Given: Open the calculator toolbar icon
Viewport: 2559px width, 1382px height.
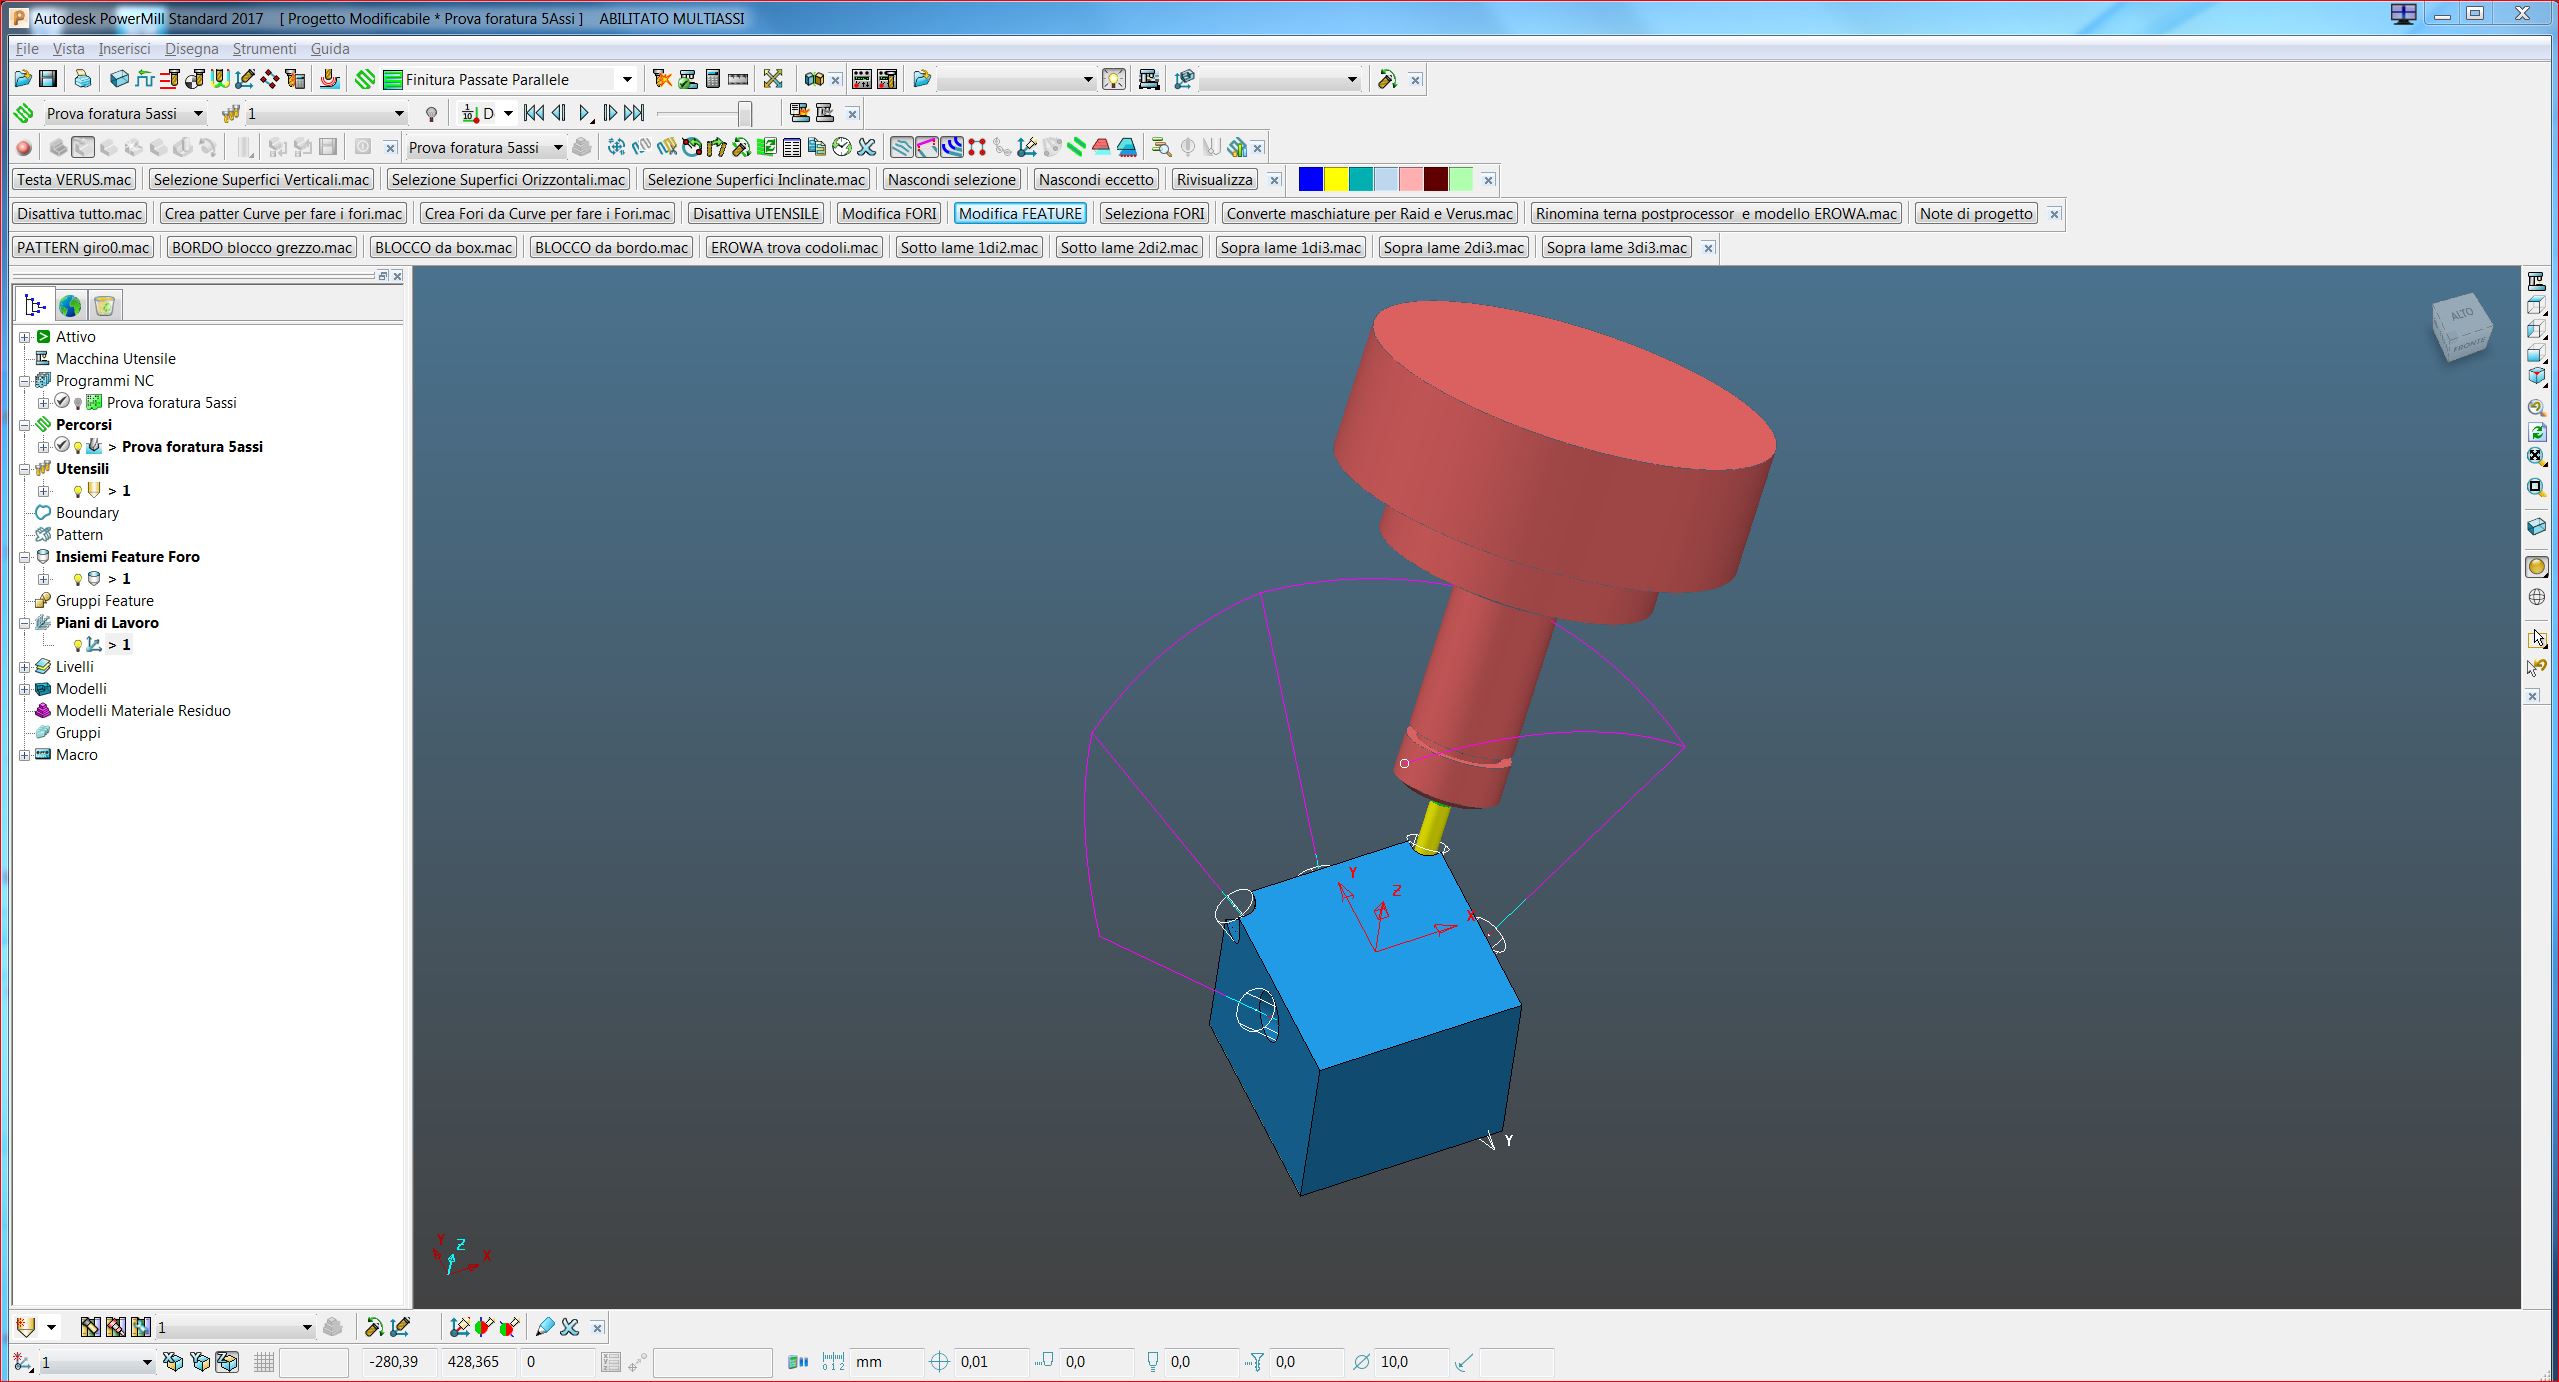Looking at the screenshot, I should tap(715, 79).
